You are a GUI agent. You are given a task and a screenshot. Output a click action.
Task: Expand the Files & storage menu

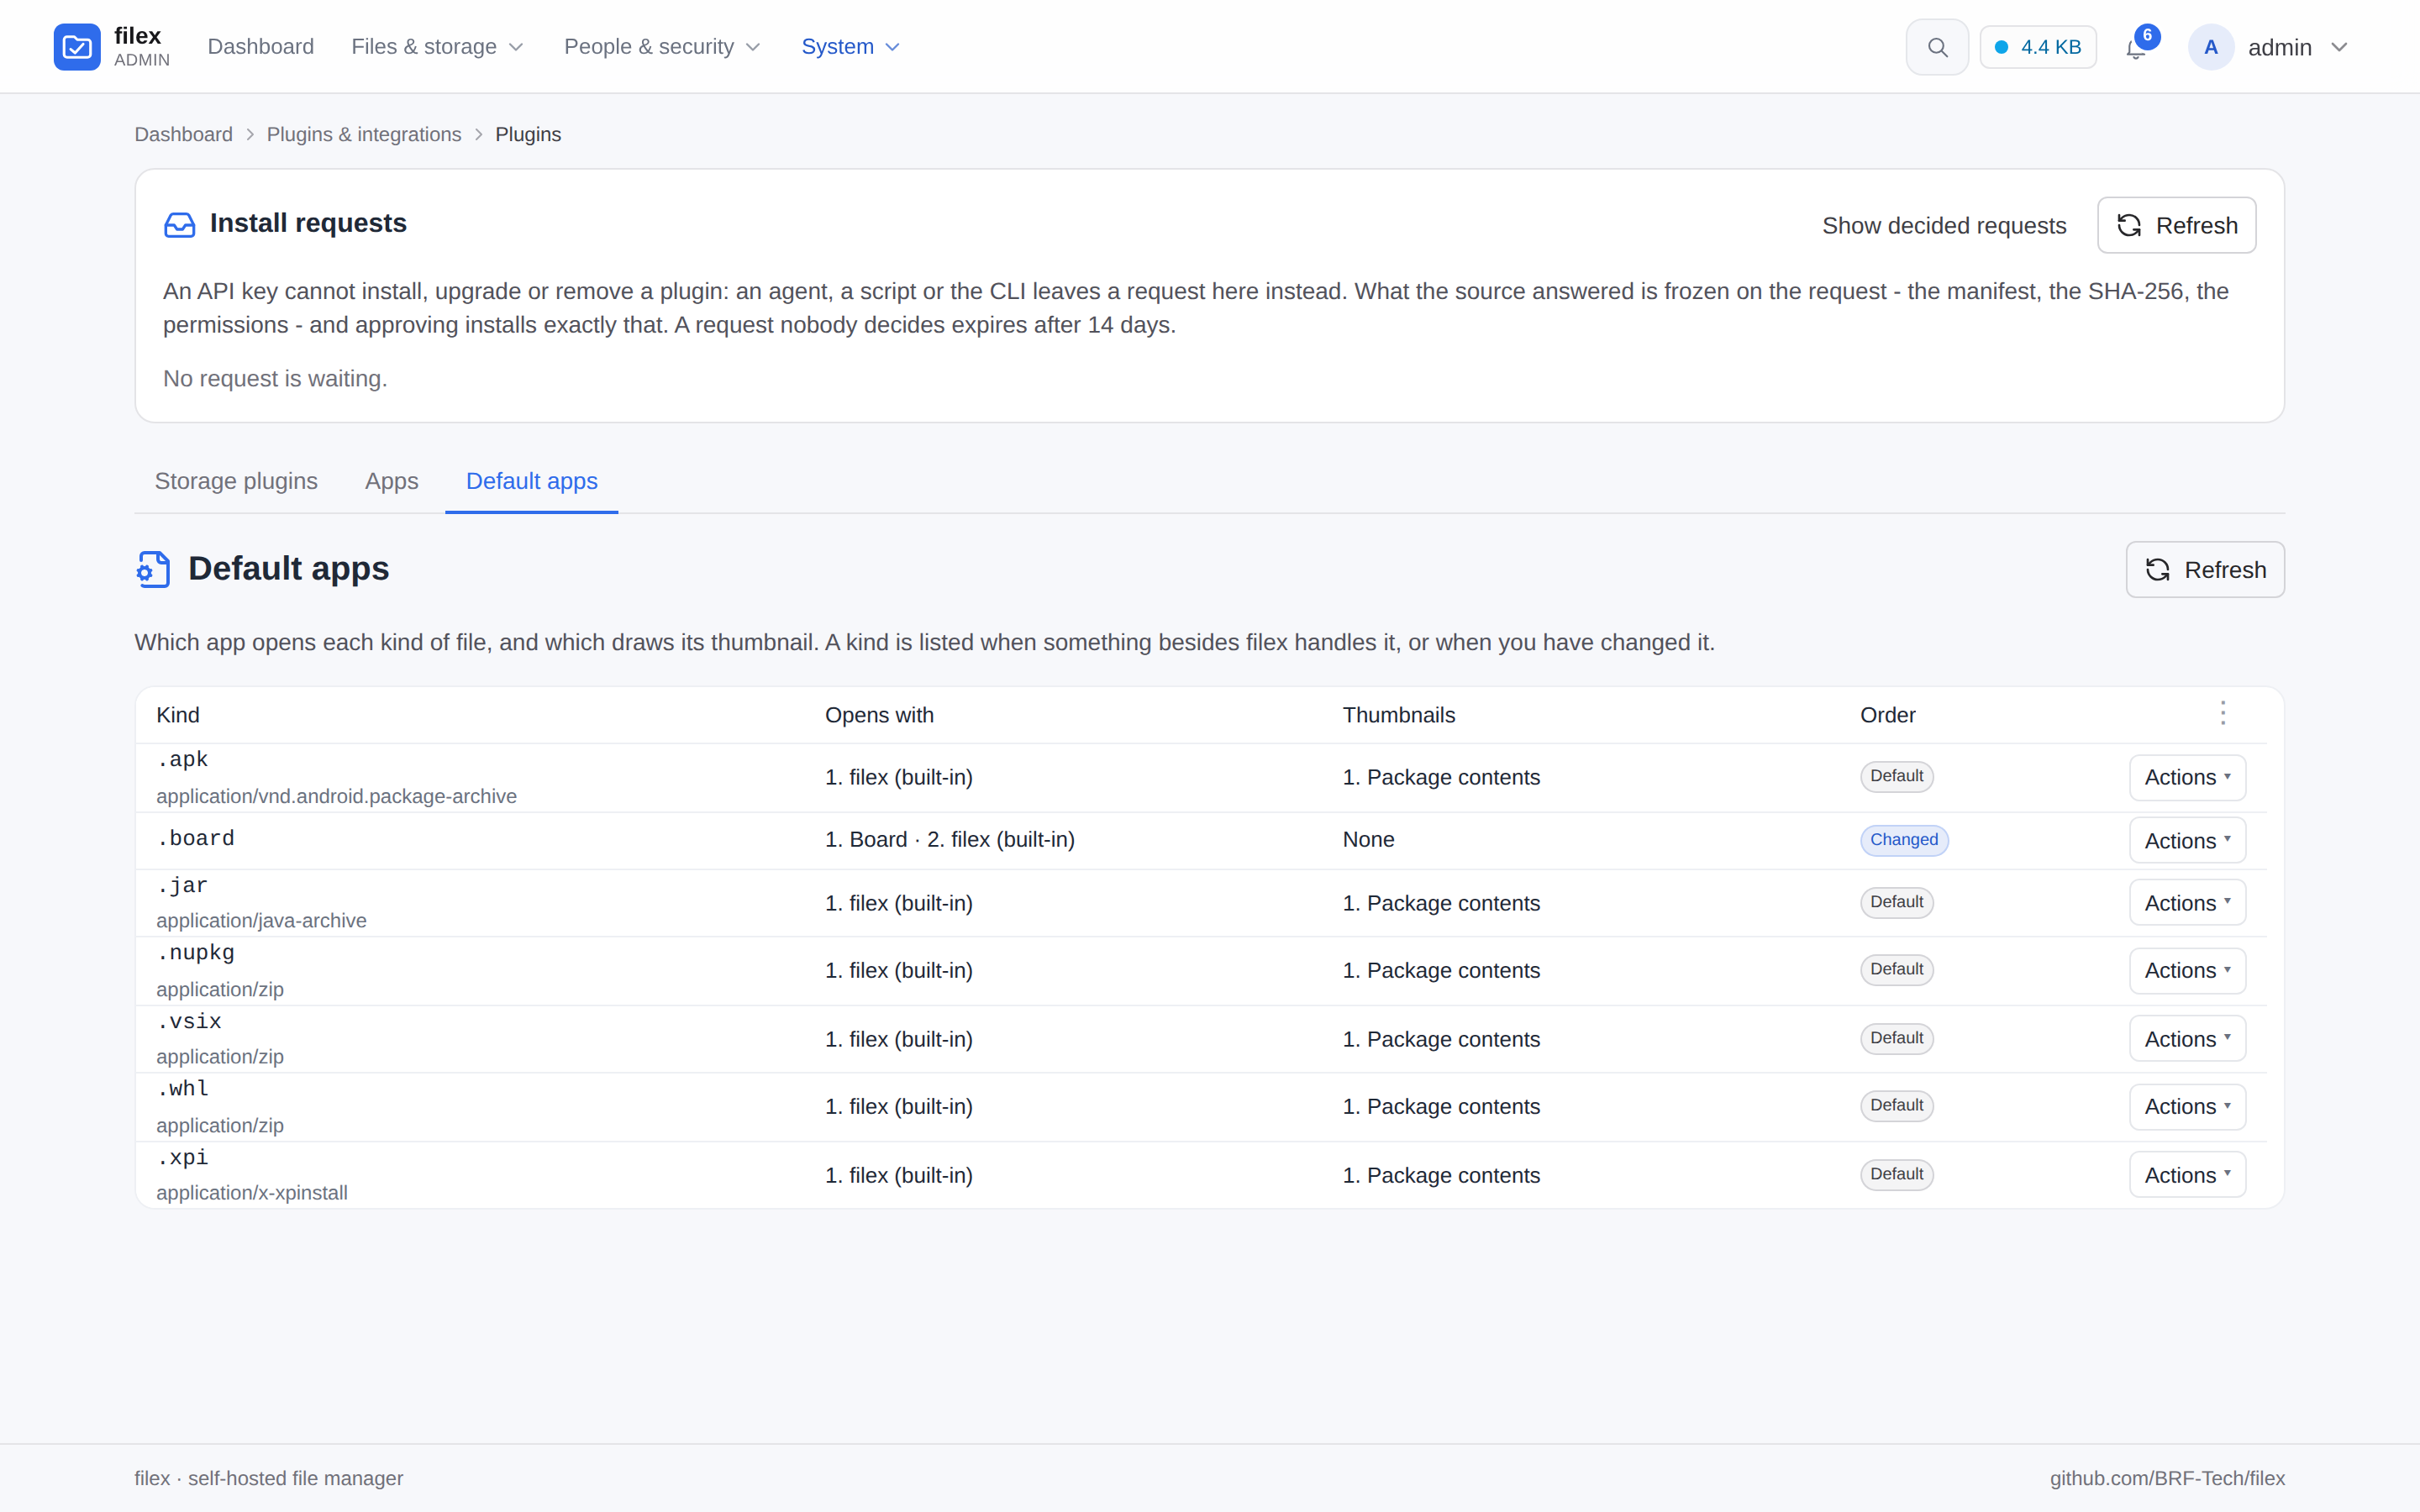[x=437, y=47]
